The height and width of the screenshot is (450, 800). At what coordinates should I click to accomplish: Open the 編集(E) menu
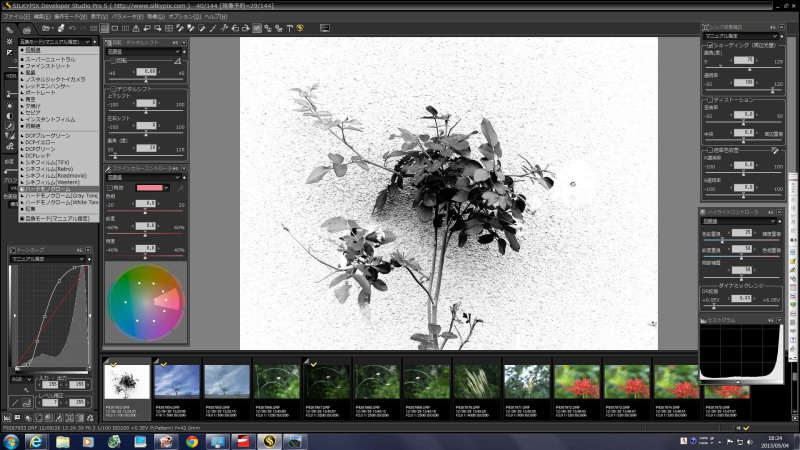[42, 16]
